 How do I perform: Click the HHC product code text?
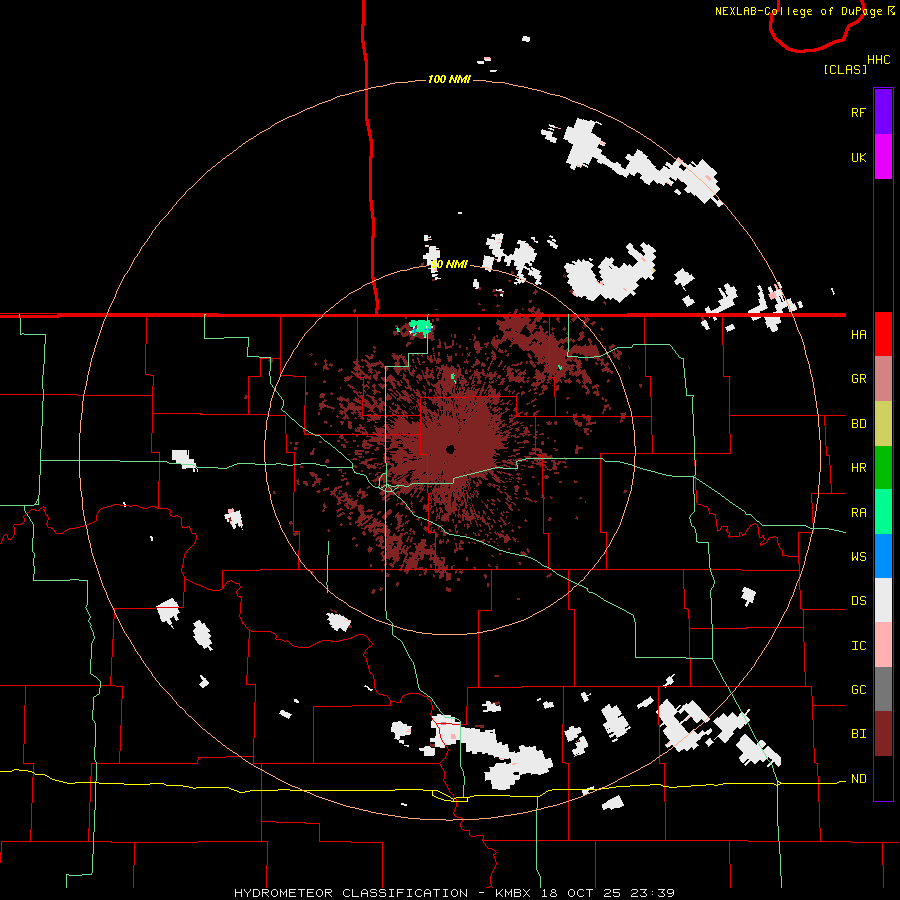coord(878,60)
